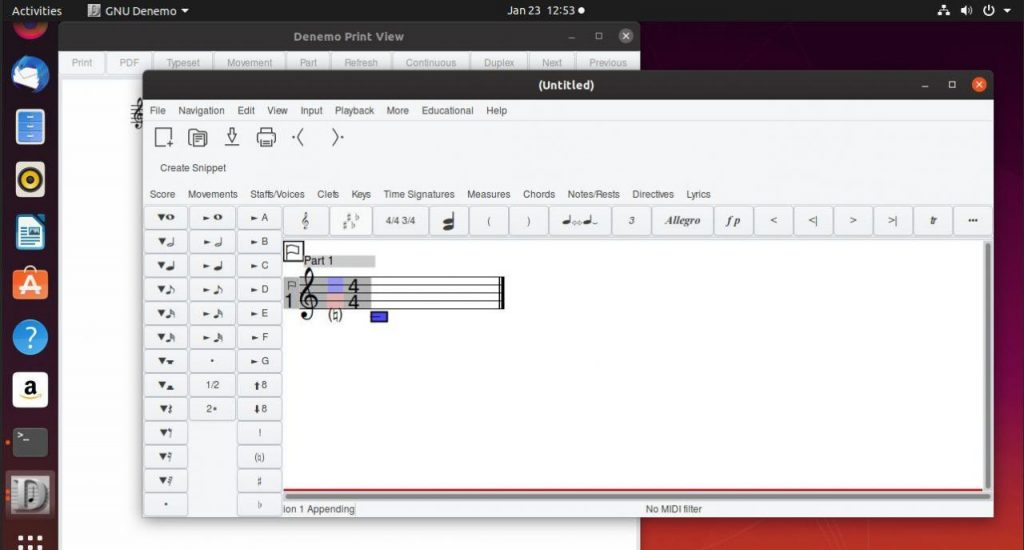1024x550 pixels.
Task: Click the 1/2 duration palette button
Action: click(x=212, y=385)
